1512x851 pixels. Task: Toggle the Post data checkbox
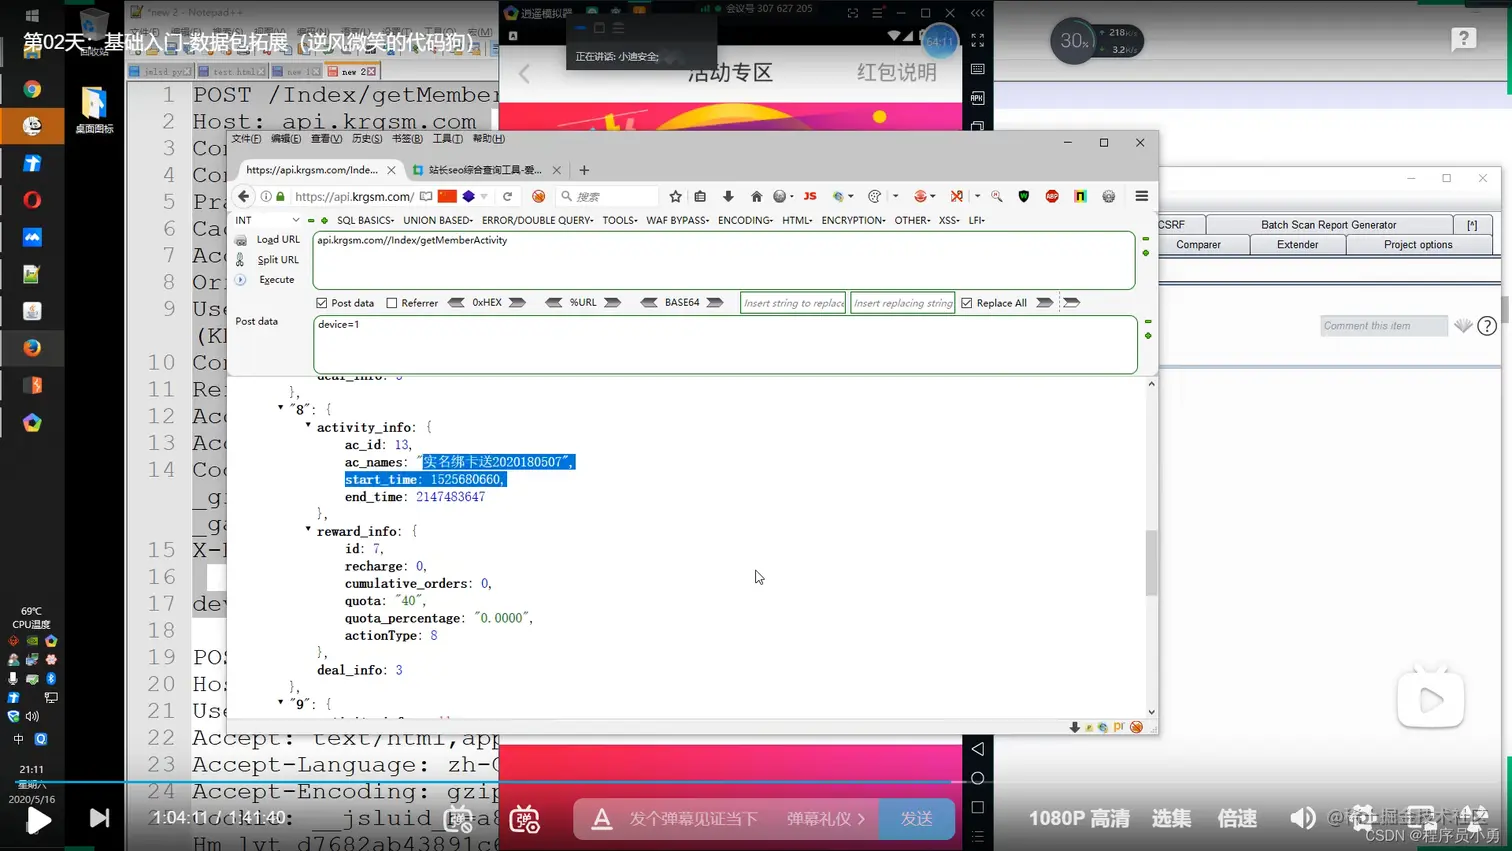tap(322, 303)
